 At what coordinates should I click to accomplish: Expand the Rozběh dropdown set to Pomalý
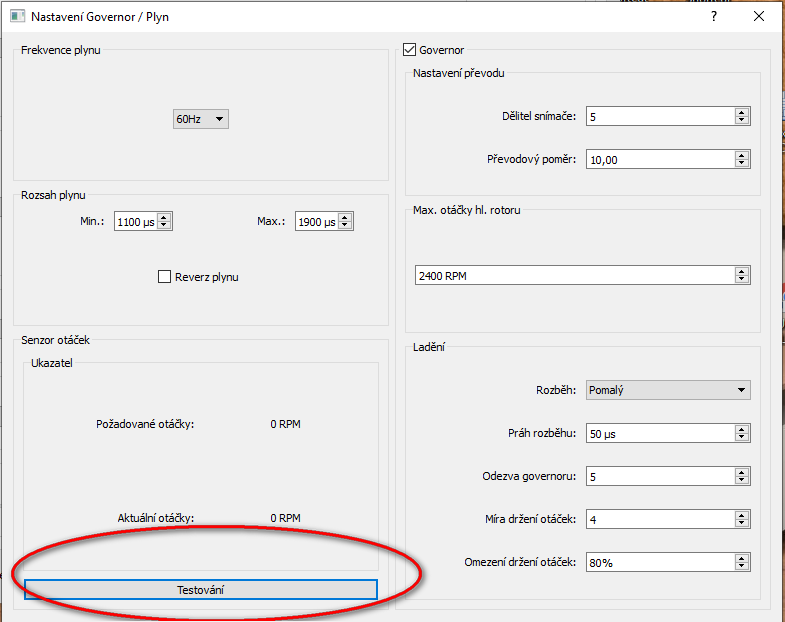point(667,390)
